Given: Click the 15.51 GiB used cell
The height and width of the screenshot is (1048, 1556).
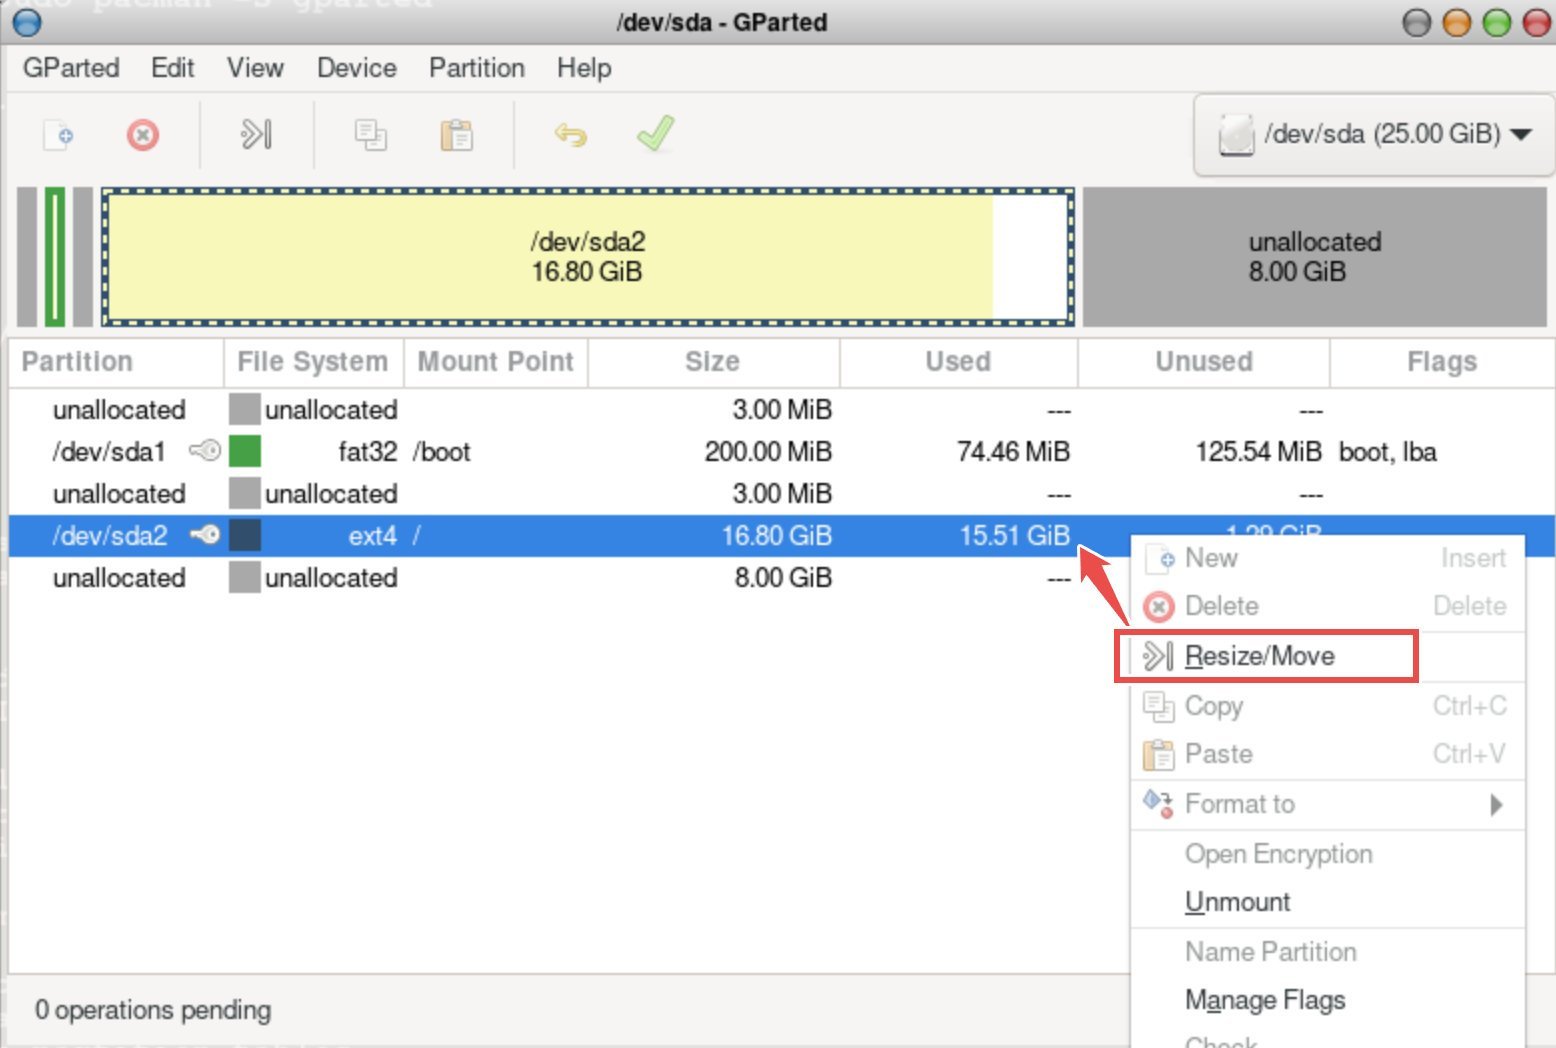Looking at the screenshot, I should (1015, 536).
